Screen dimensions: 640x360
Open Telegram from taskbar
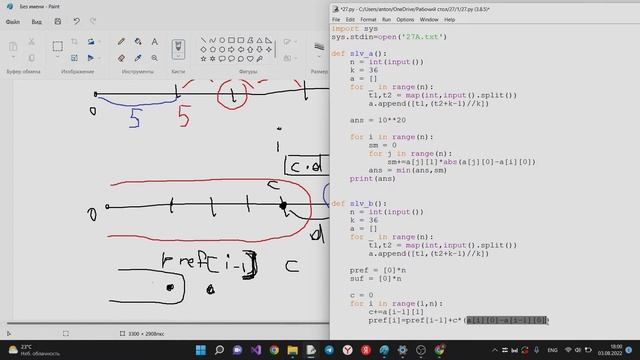[x=329, y=350]
